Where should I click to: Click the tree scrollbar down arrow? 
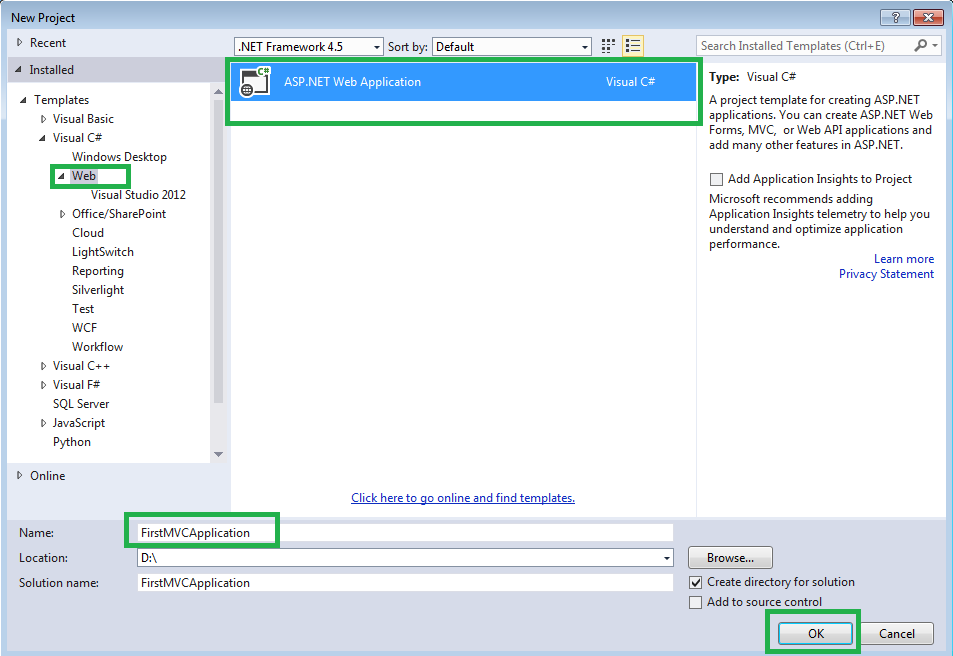click(x=218, y=455)
